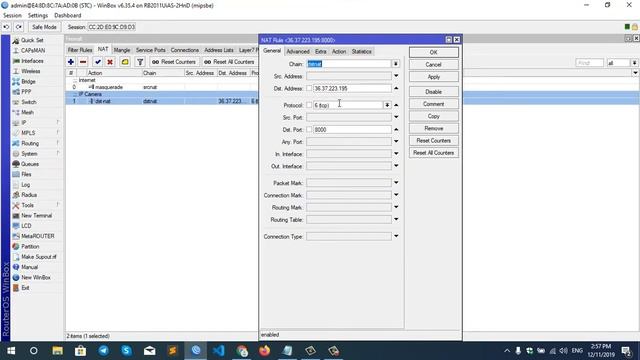640x360 pixels.
Task: Open Telegram from the taskbar
Action: 104,351
